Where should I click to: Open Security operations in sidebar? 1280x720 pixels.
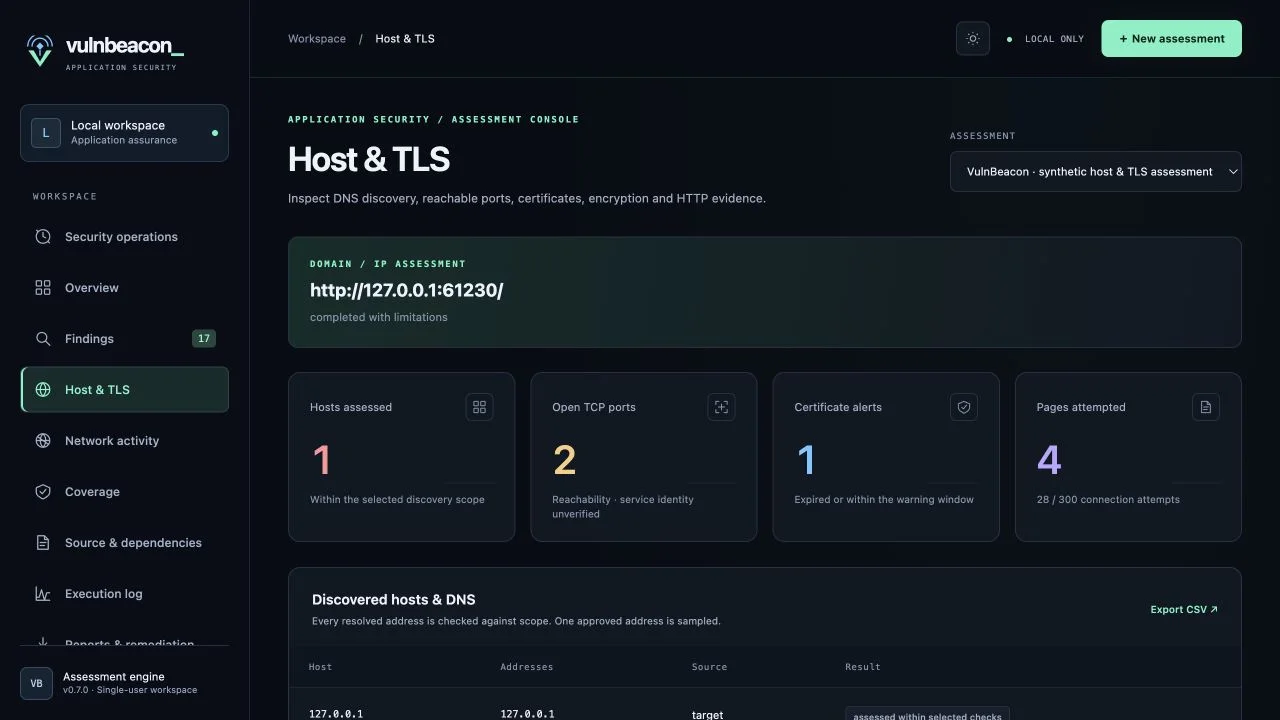pyautogui.click(x=124, y=237)
